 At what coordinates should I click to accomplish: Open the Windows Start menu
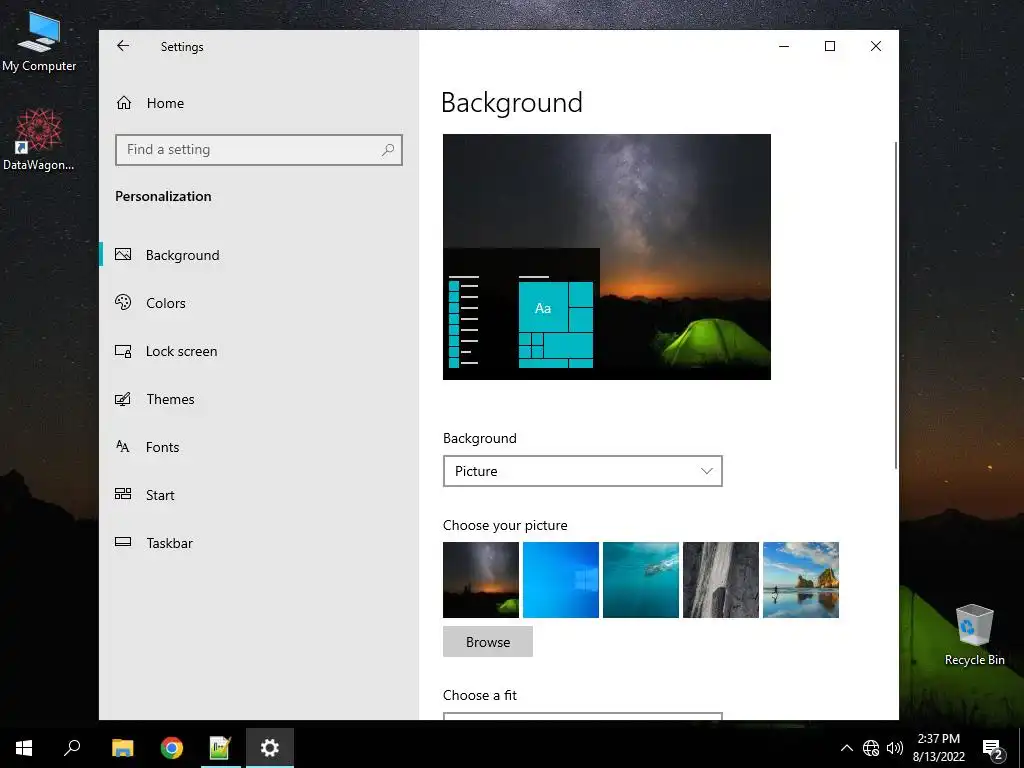coord(24,748)
